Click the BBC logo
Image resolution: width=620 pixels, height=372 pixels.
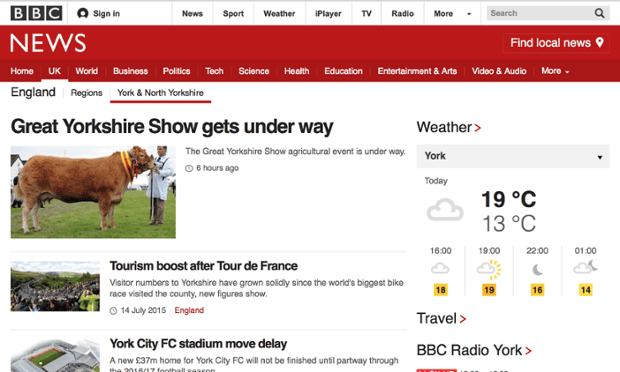click(x=36, y=13)
